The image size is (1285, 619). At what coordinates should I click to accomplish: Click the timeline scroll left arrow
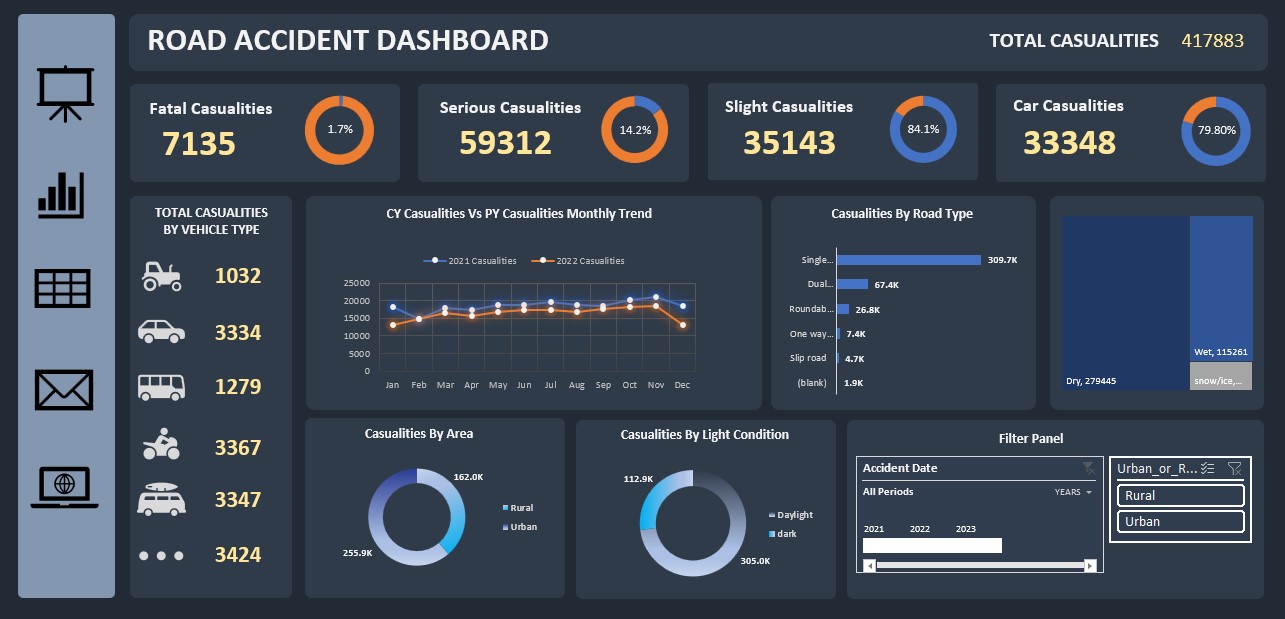coord(869,565)
